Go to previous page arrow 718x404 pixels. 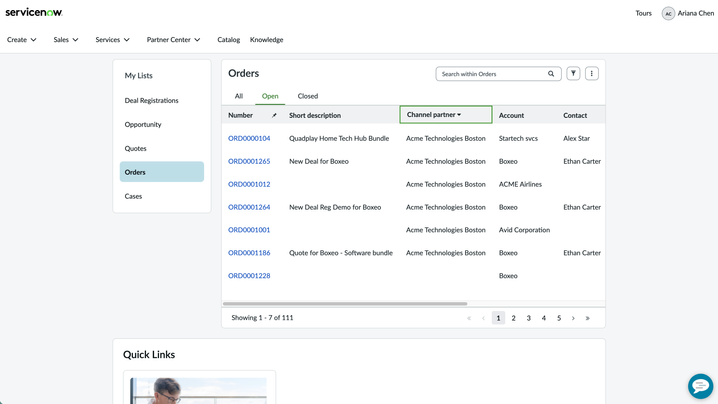[483, 318]
